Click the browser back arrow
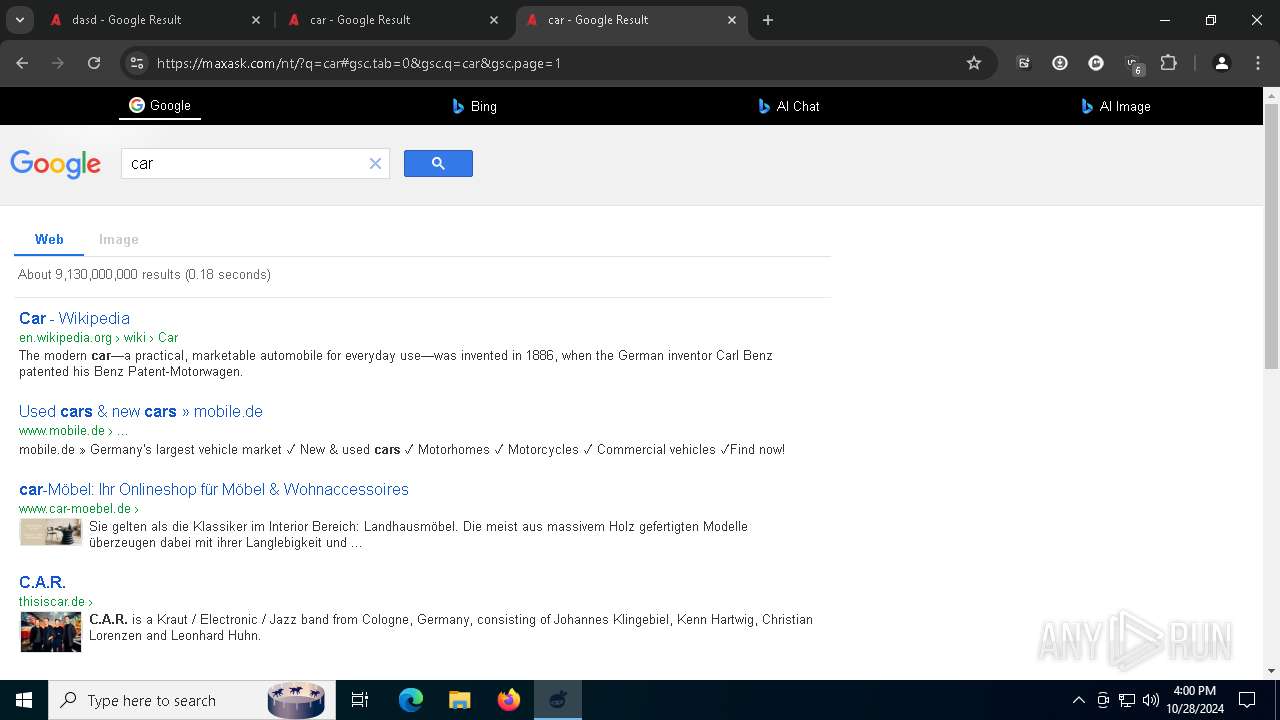This screenshot has width=1280, height=720. click(x=22, y=63)
